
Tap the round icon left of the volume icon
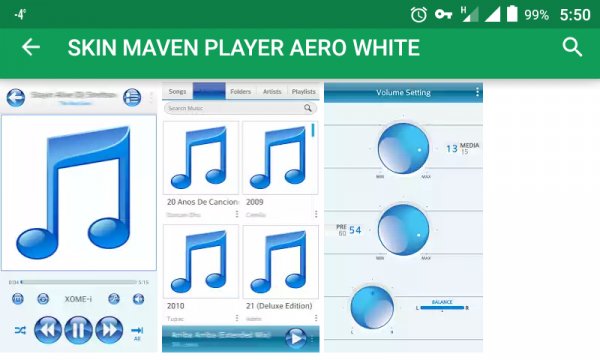tap(114, 299)
